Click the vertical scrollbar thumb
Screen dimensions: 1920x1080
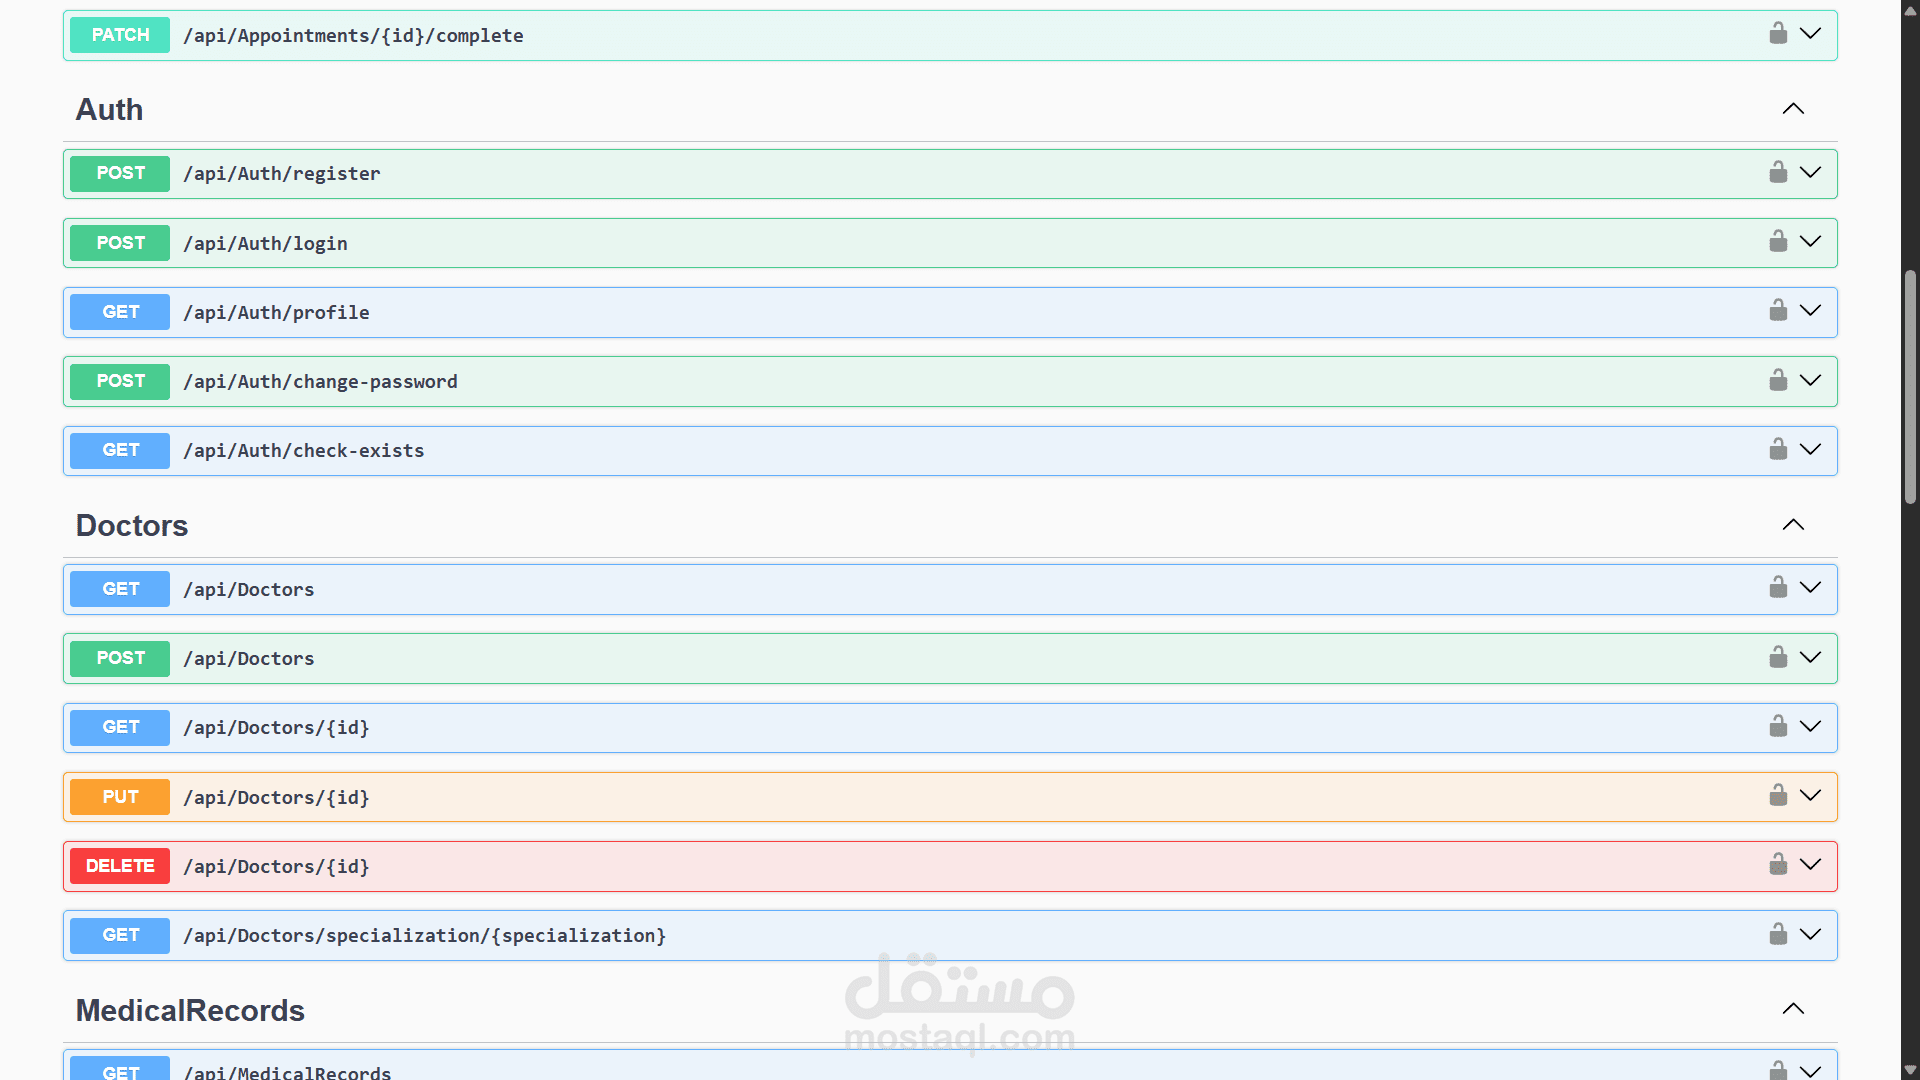coord(1910,385)
